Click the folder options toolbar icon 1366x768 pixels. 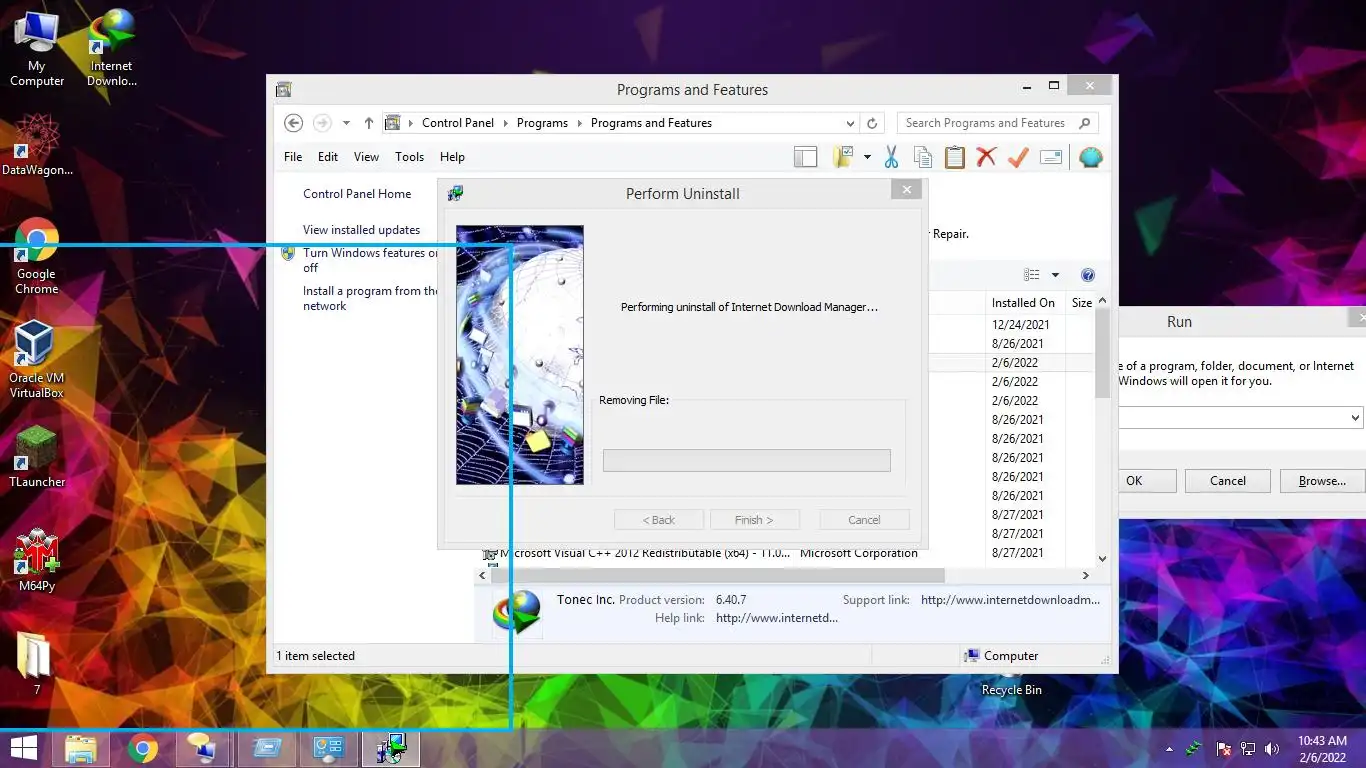click(843, 157)
